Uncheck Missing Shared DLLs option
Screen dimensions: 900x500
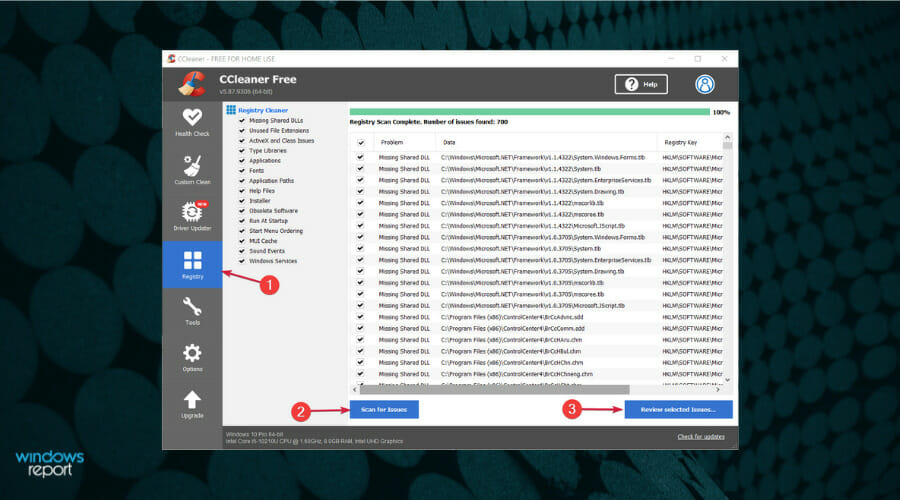click(242, 121)
